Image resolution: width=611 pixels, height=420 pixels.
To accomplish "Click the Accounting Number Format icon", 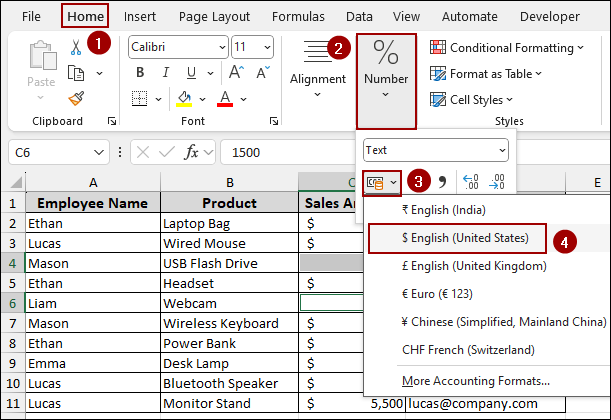I will pyautogui.click(x=376, y=182).
